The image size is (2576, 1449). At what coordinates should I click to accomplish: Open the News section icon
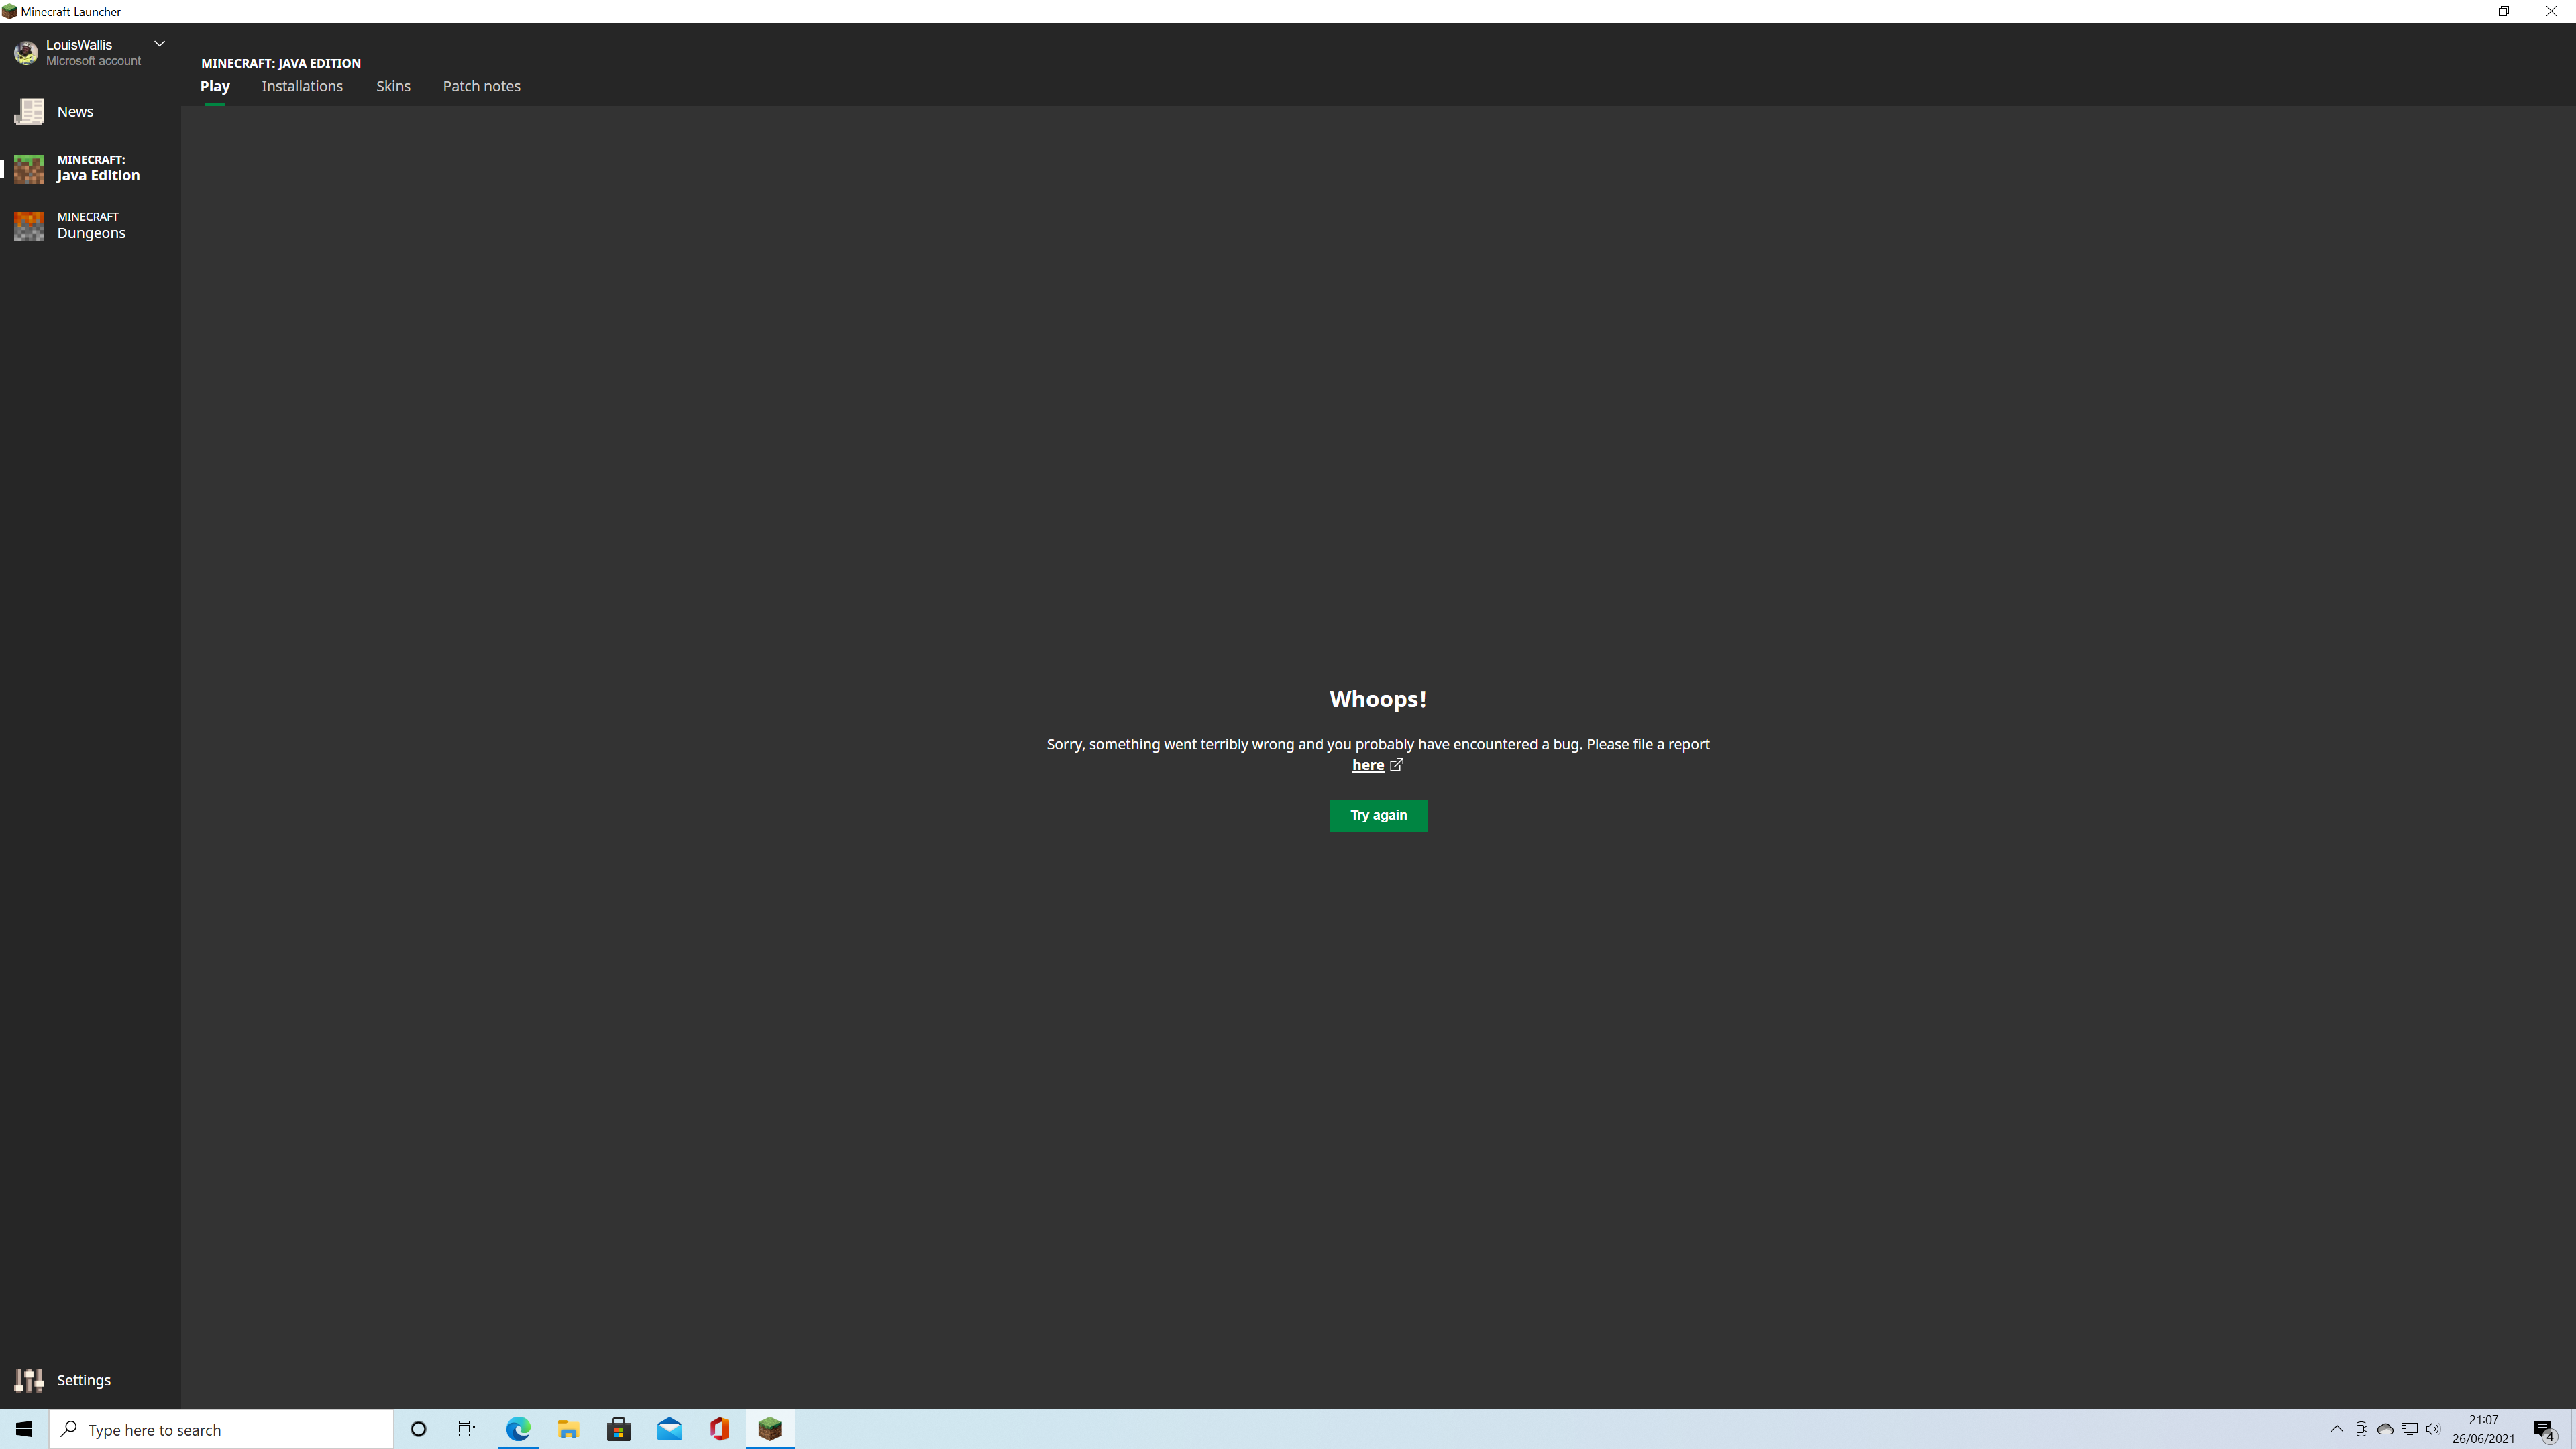point(29,112)
